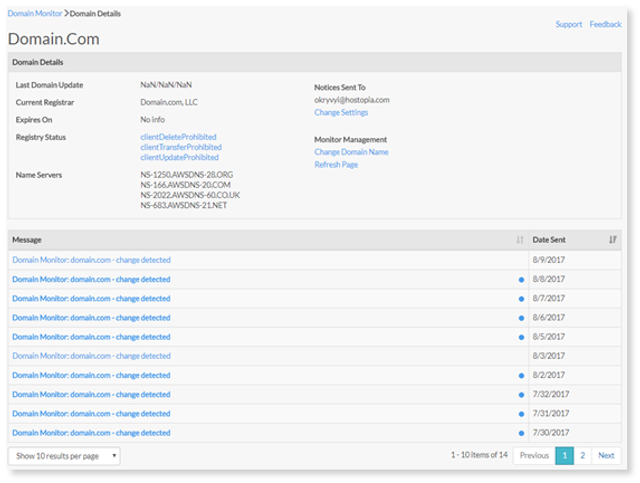Go to pagination page 2
The image size is (640, 483).
tap(582, 455)
